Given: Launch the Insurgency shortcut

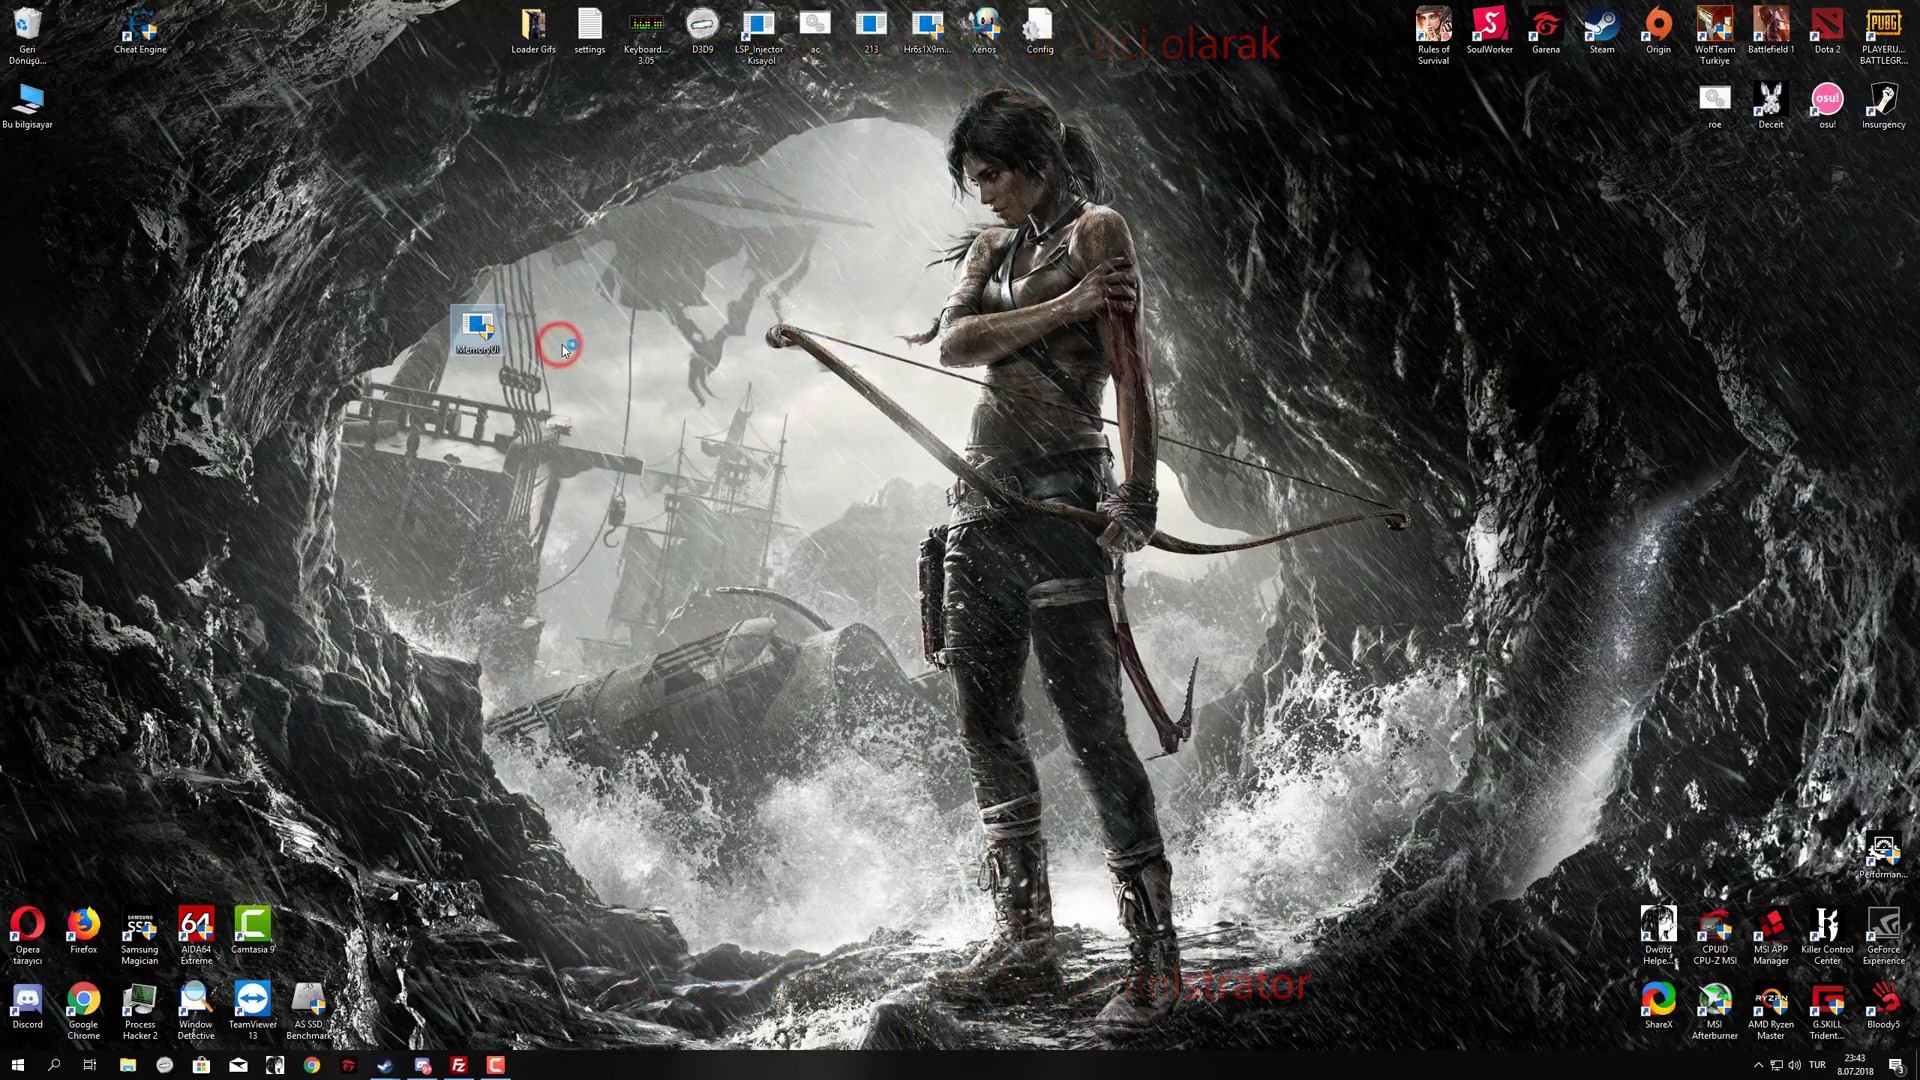Looking at the screenshot, I should coord(1883,106).
